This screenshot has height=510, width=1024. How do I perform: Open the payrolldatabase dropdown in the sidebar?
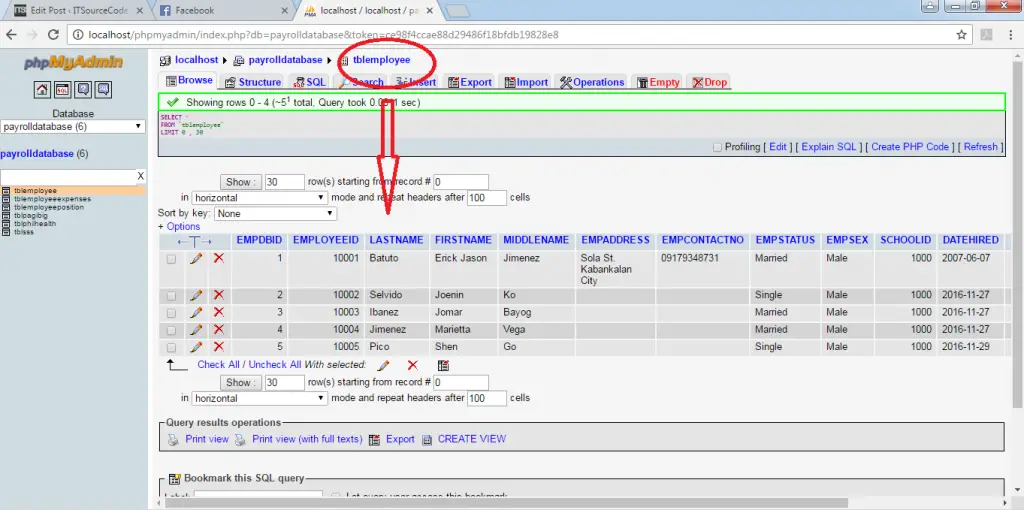[73, 127]
